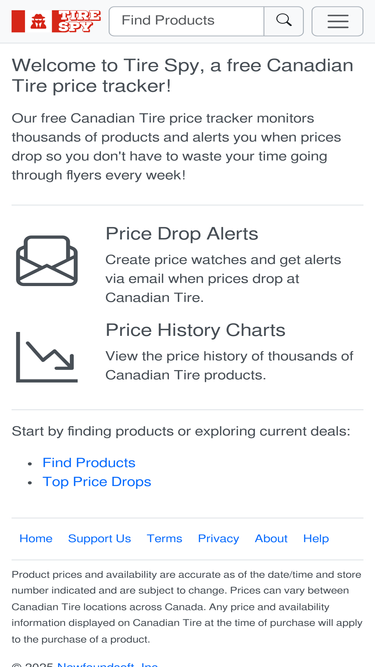
Task: Click the magnifying glass search button
Action: click(x=284, y=21)
